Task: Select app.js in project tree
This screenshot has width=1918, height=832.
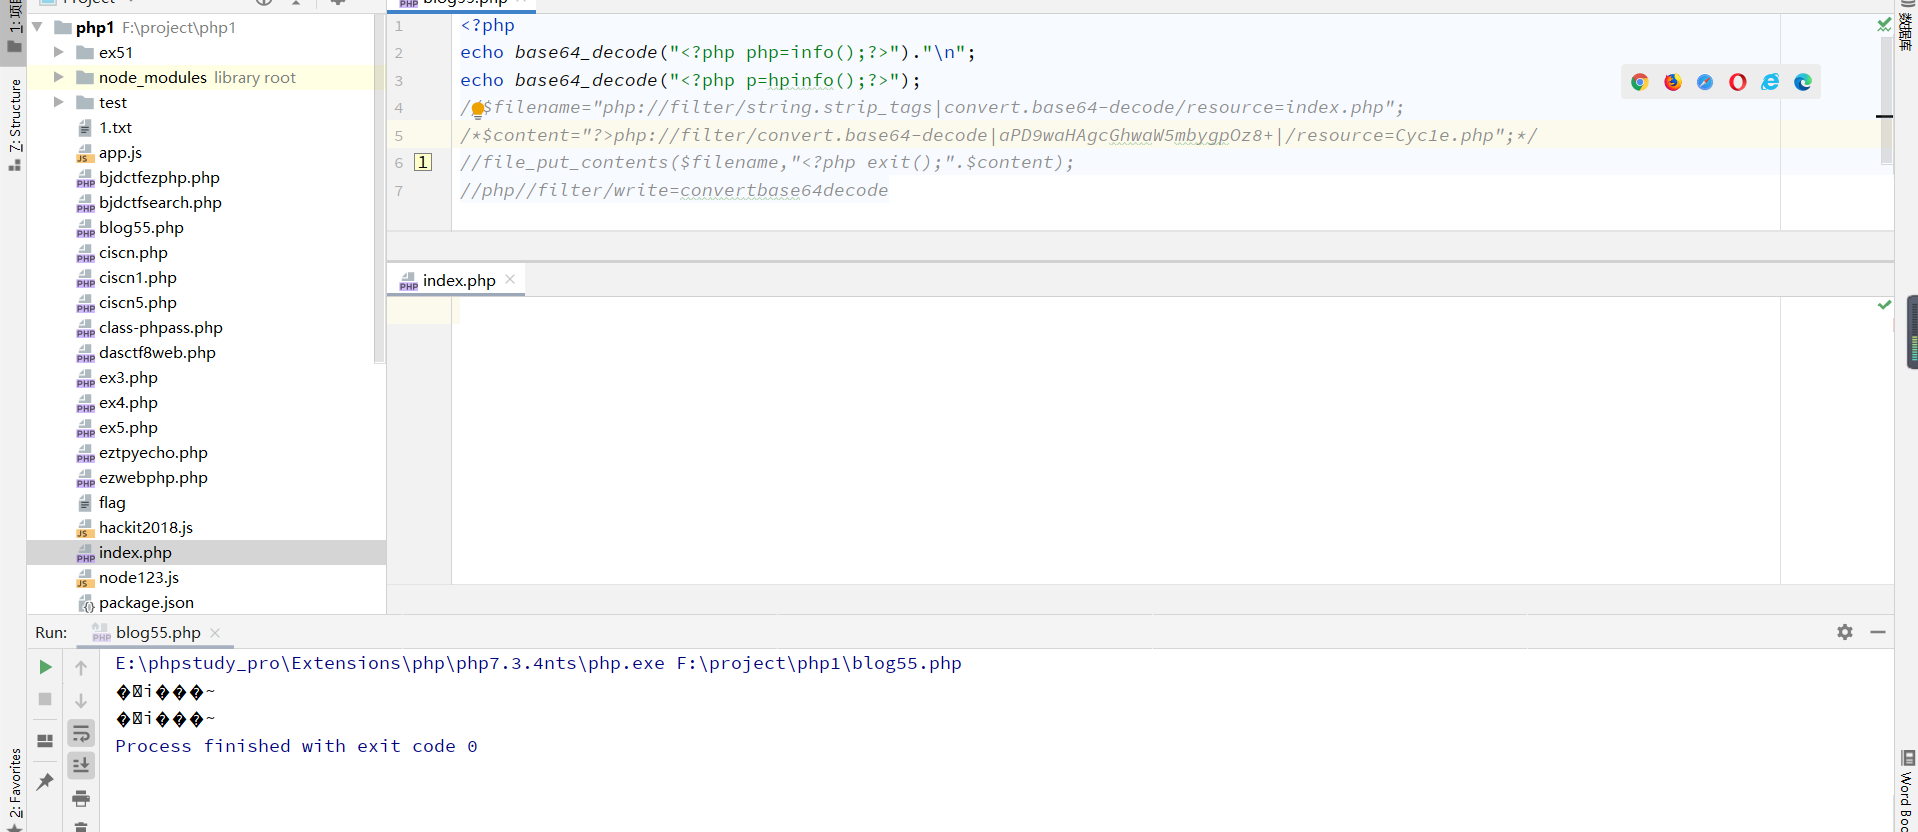Action: tap(120, 152)
